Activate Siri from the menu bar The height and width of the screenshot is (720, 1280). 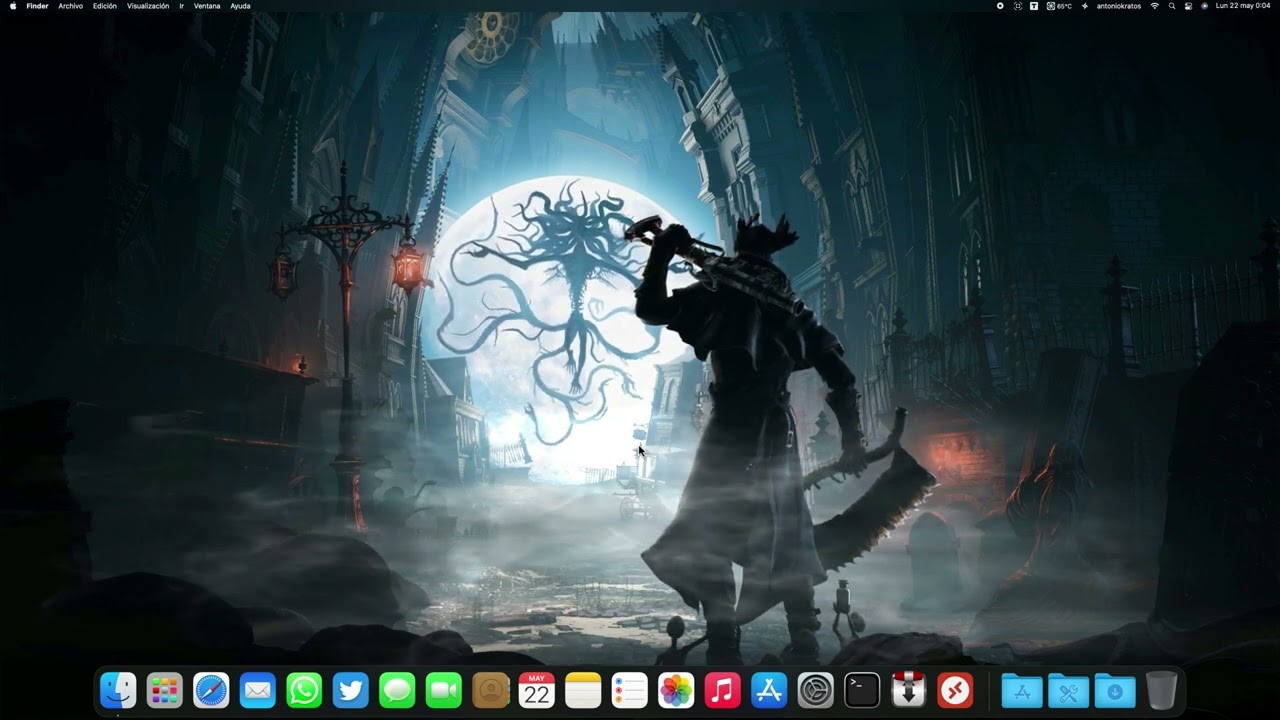tap(1204, 6)
